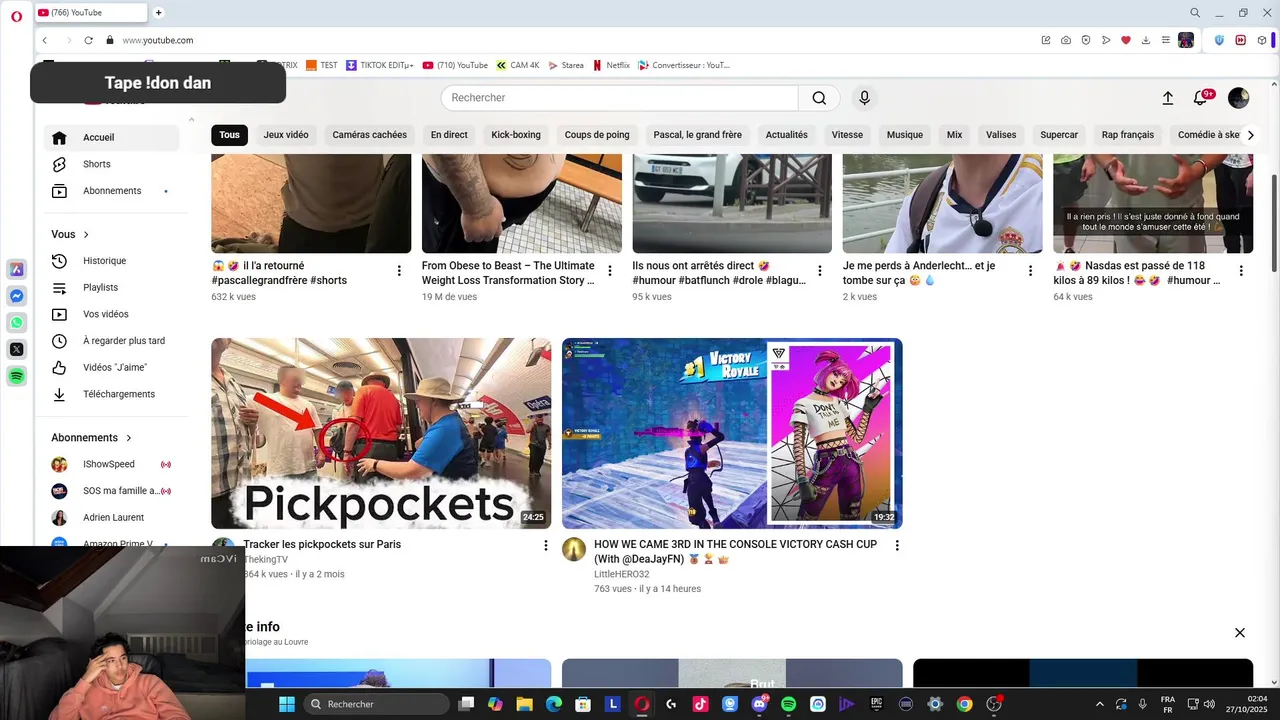Expand the Vous section chevron
Viewport: 1280px width, 720px height.
click(86, 234)
